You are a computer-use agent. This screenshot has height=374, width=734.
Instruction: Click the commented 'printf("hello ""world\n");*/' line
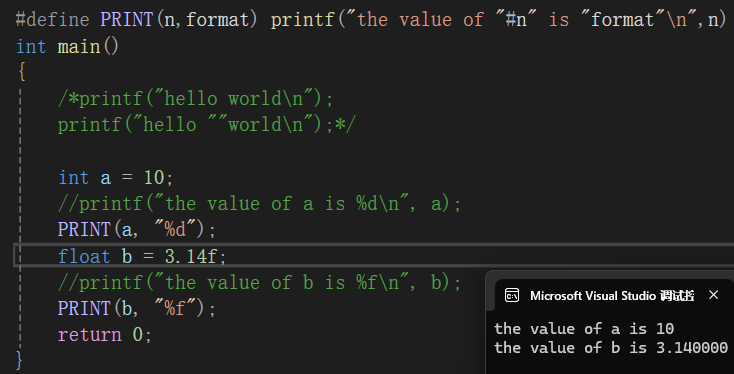coord(207,125)
